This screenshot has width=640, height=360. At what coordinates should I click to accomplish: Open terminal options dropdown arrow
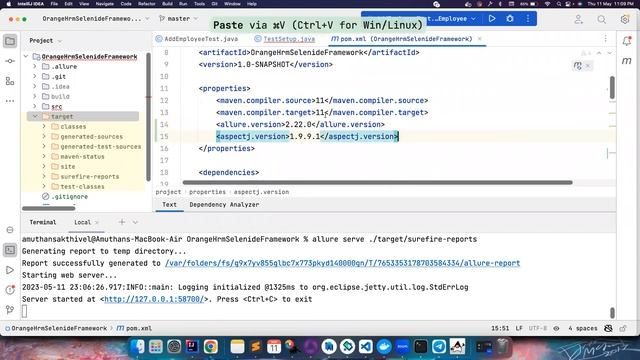click(x=135, y=222)
